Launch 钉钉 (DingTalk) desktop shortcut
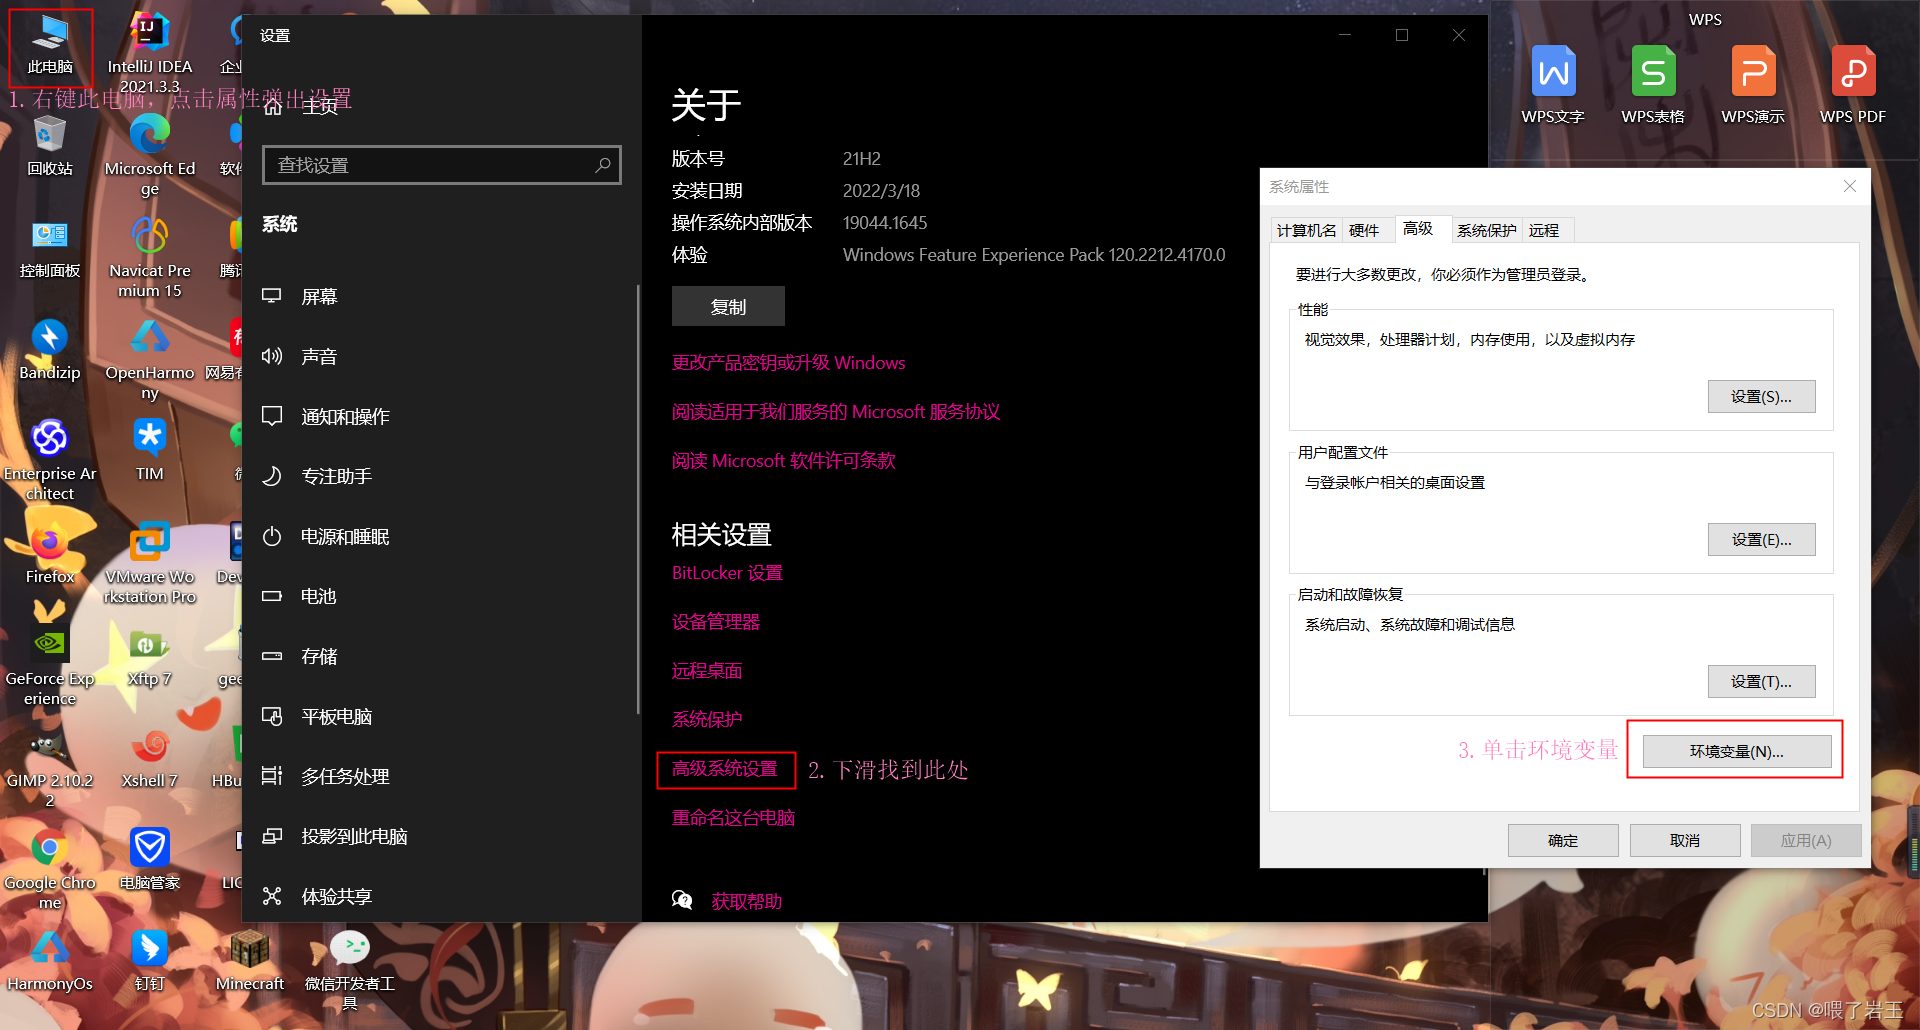The image size is (1920, 1030). click(x=150, y=962)
